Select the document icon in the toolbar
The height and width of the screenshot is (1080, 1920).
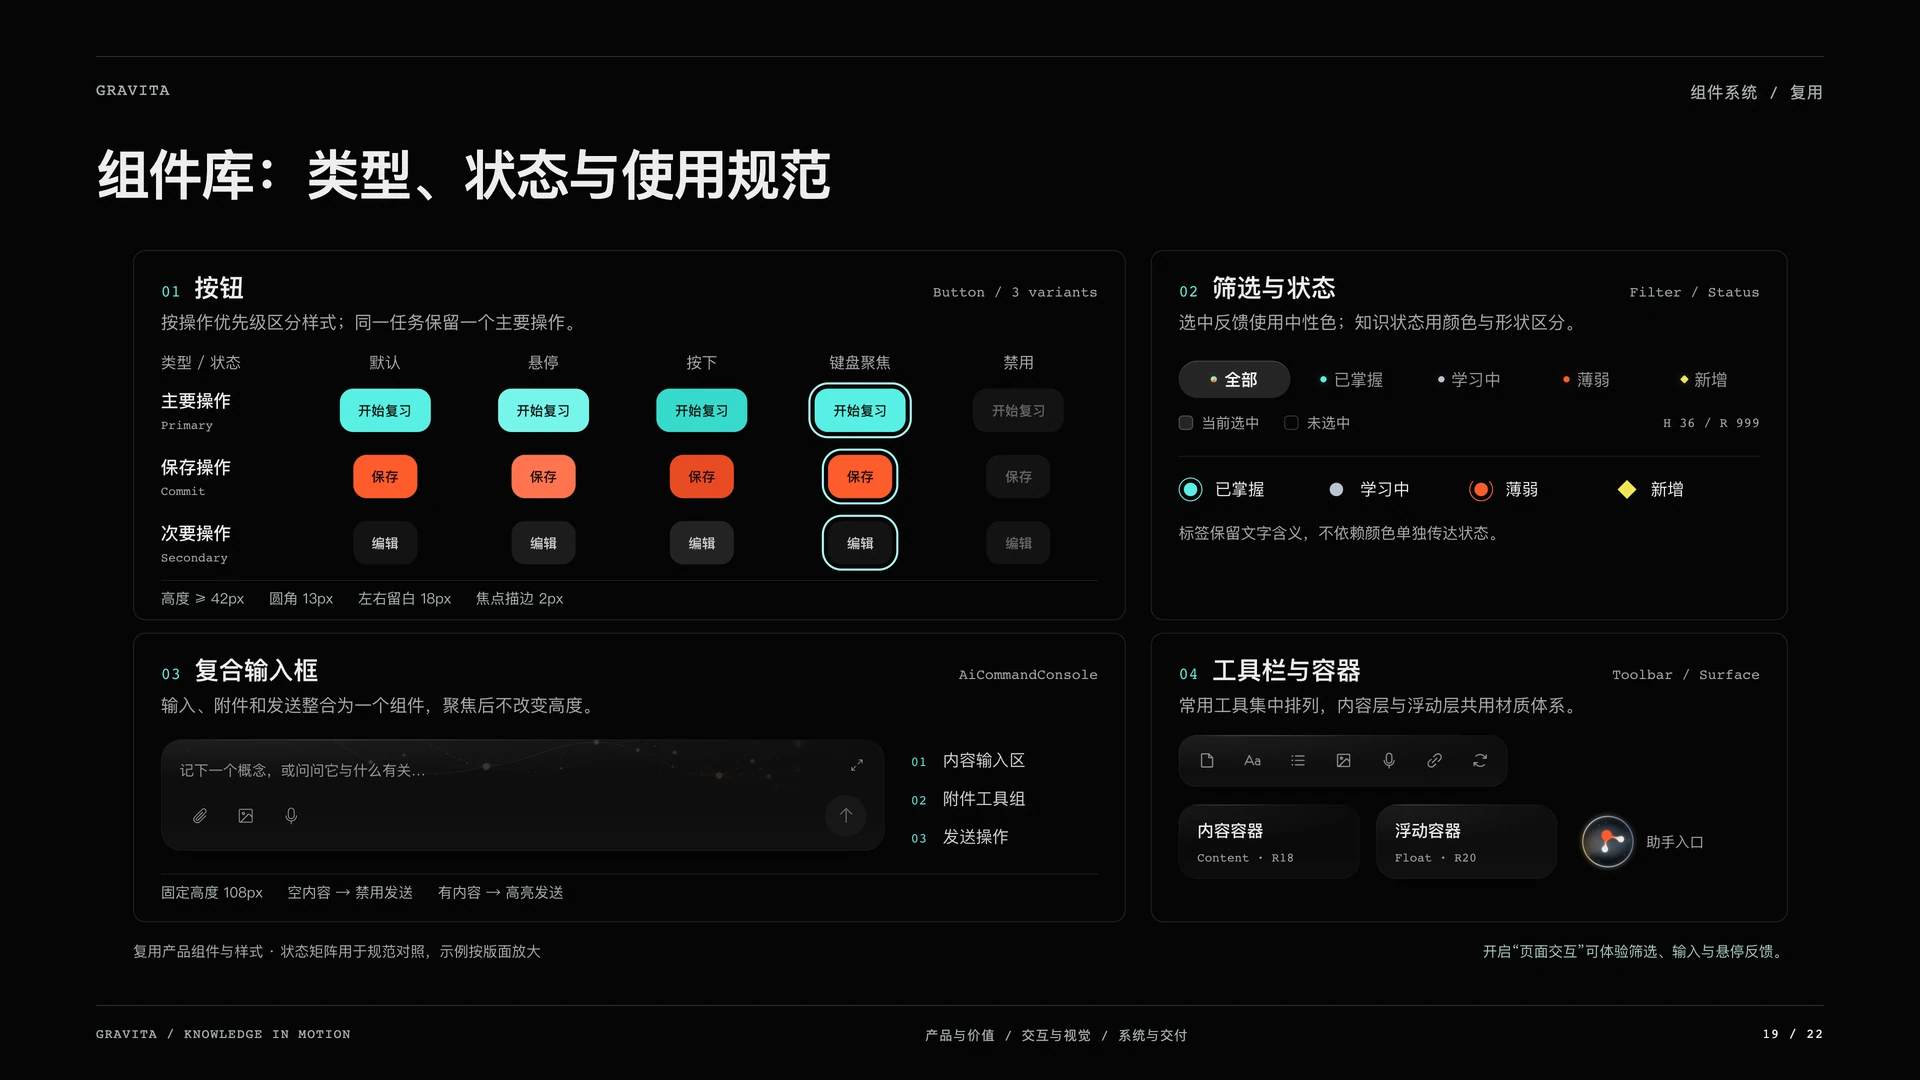pos(1207,761)
